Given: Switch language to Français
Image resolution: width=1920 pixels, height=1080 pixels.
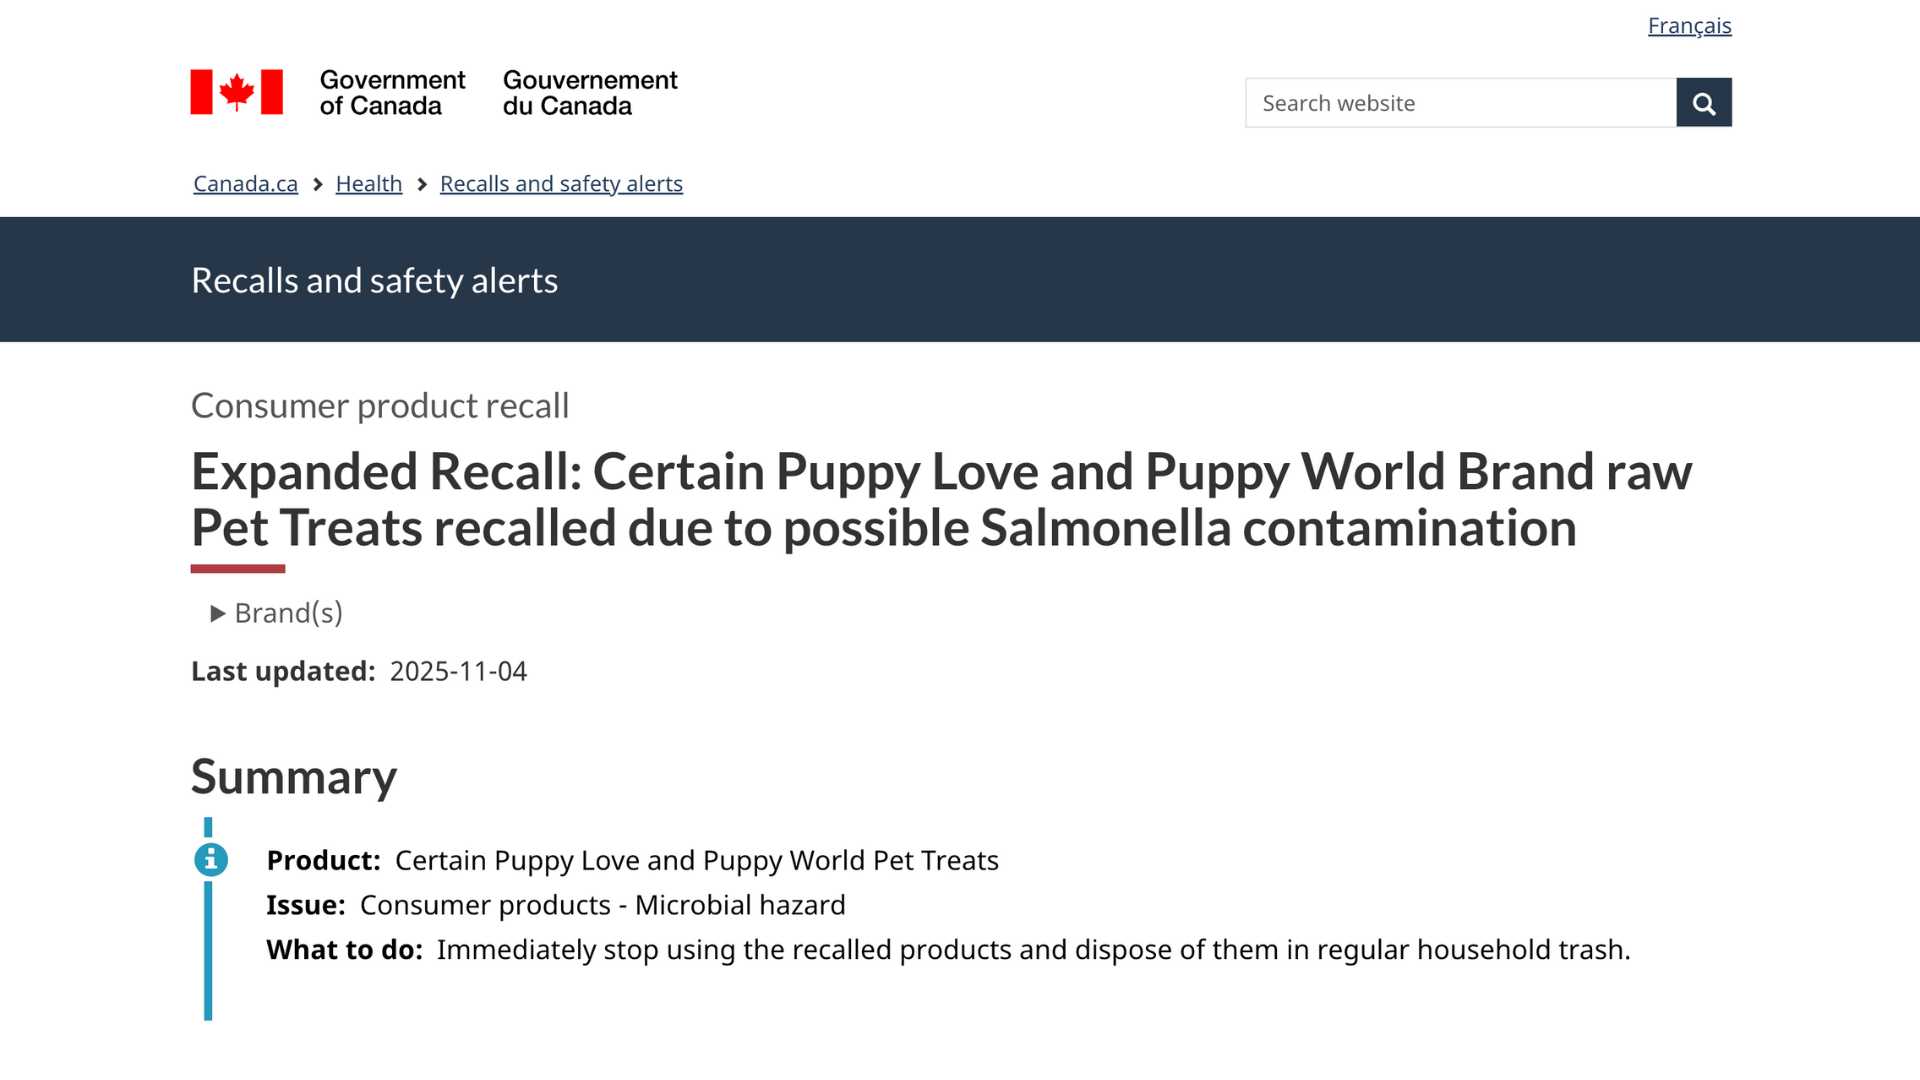Looking at the screenshot, I should 1689,26.
